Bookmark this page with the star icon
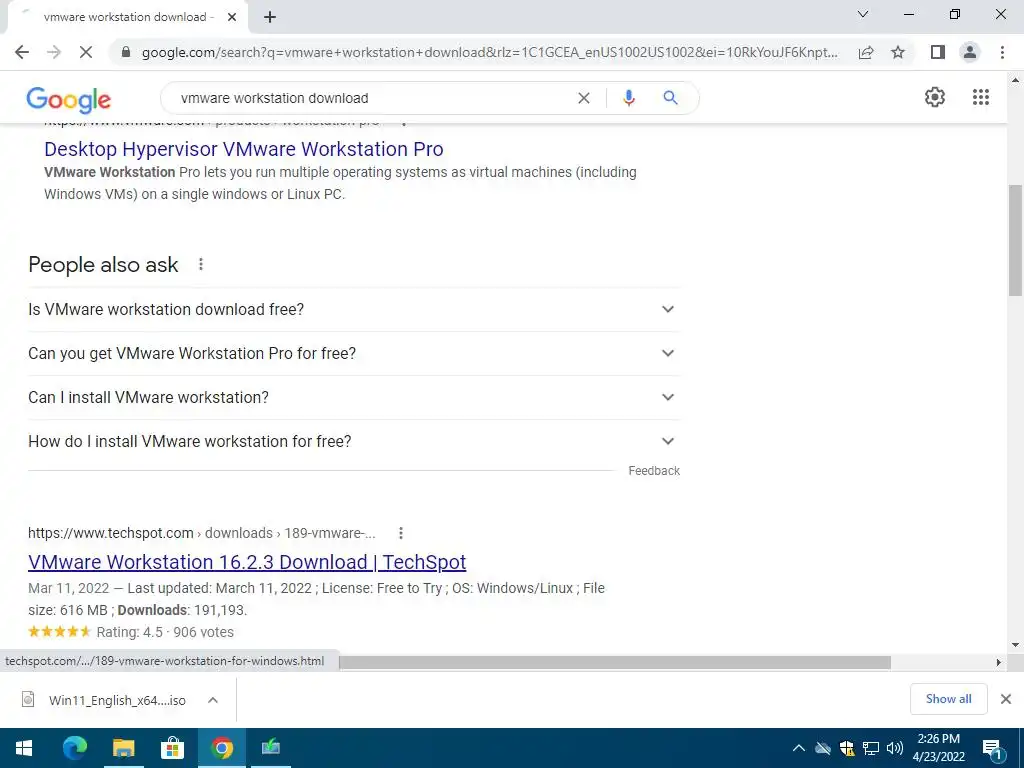1024x768 pixels. point(898,52)
